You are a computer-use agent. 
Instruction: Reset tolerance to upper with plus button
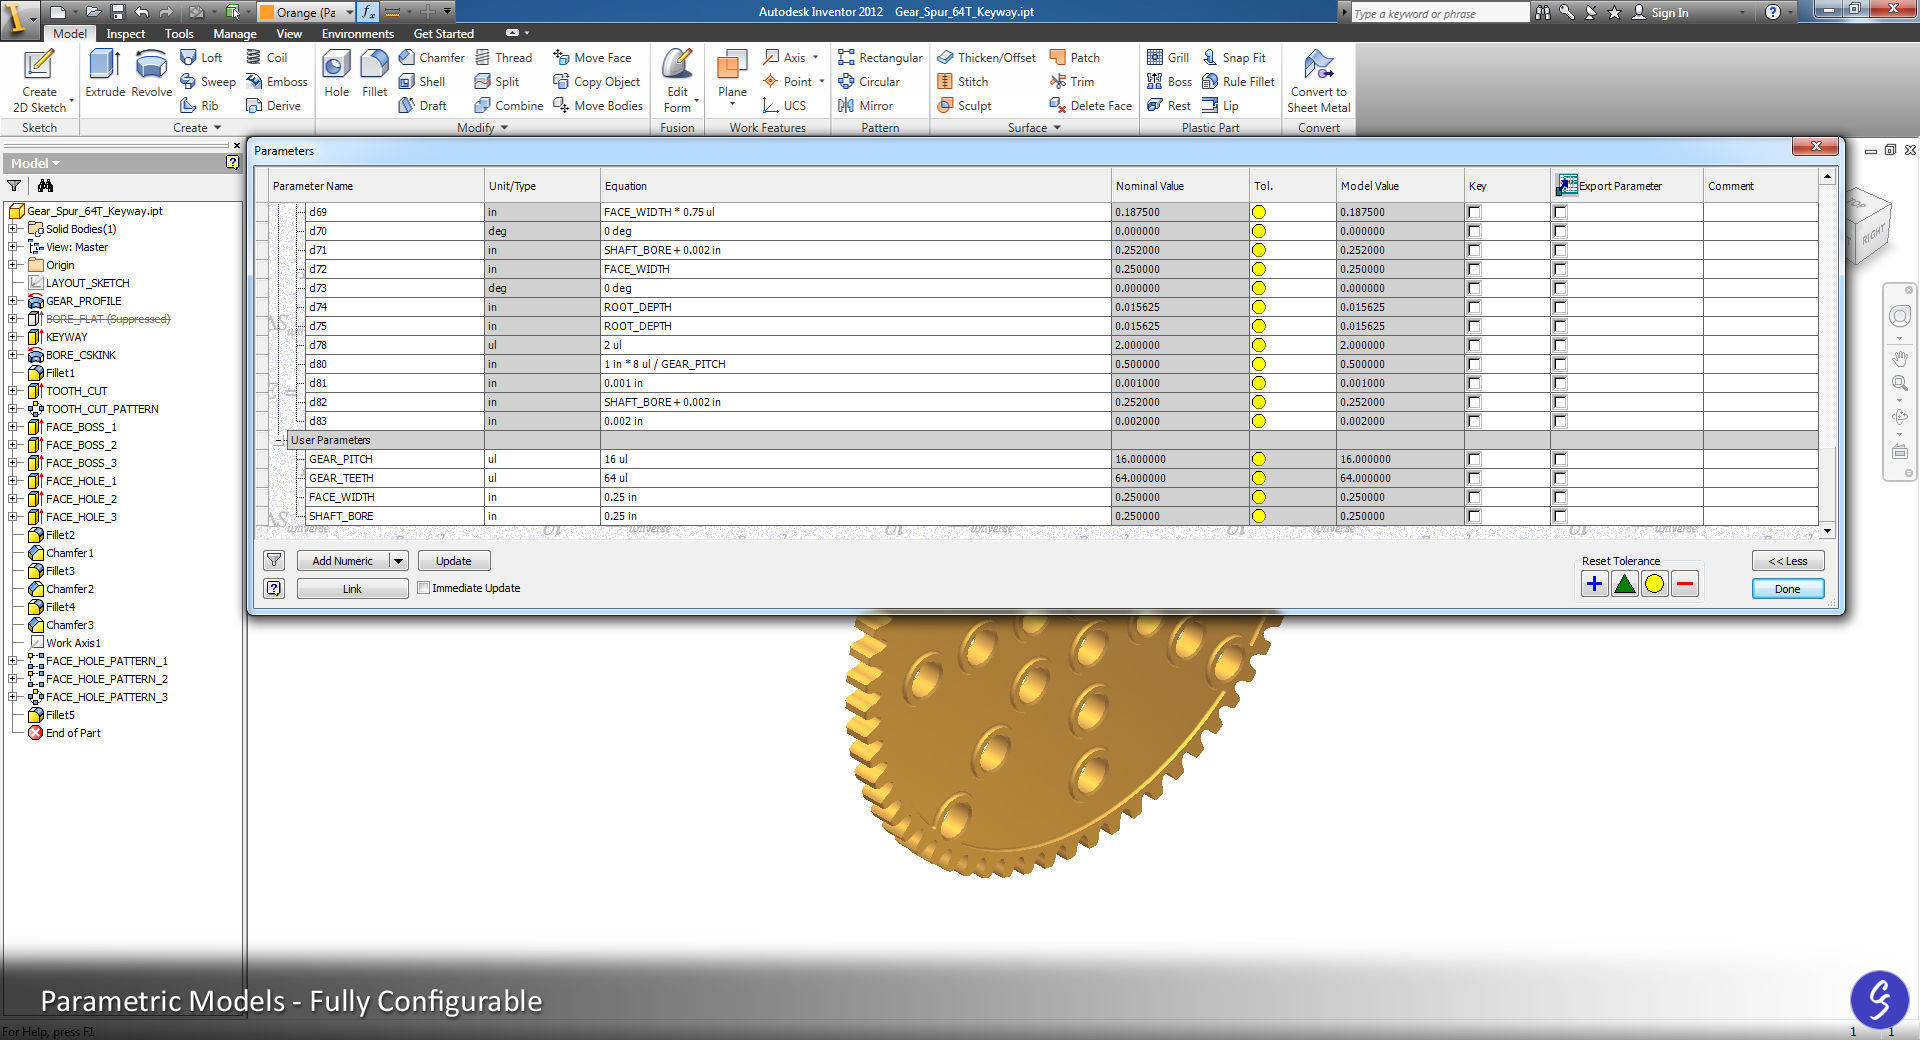coord(1594,584)
